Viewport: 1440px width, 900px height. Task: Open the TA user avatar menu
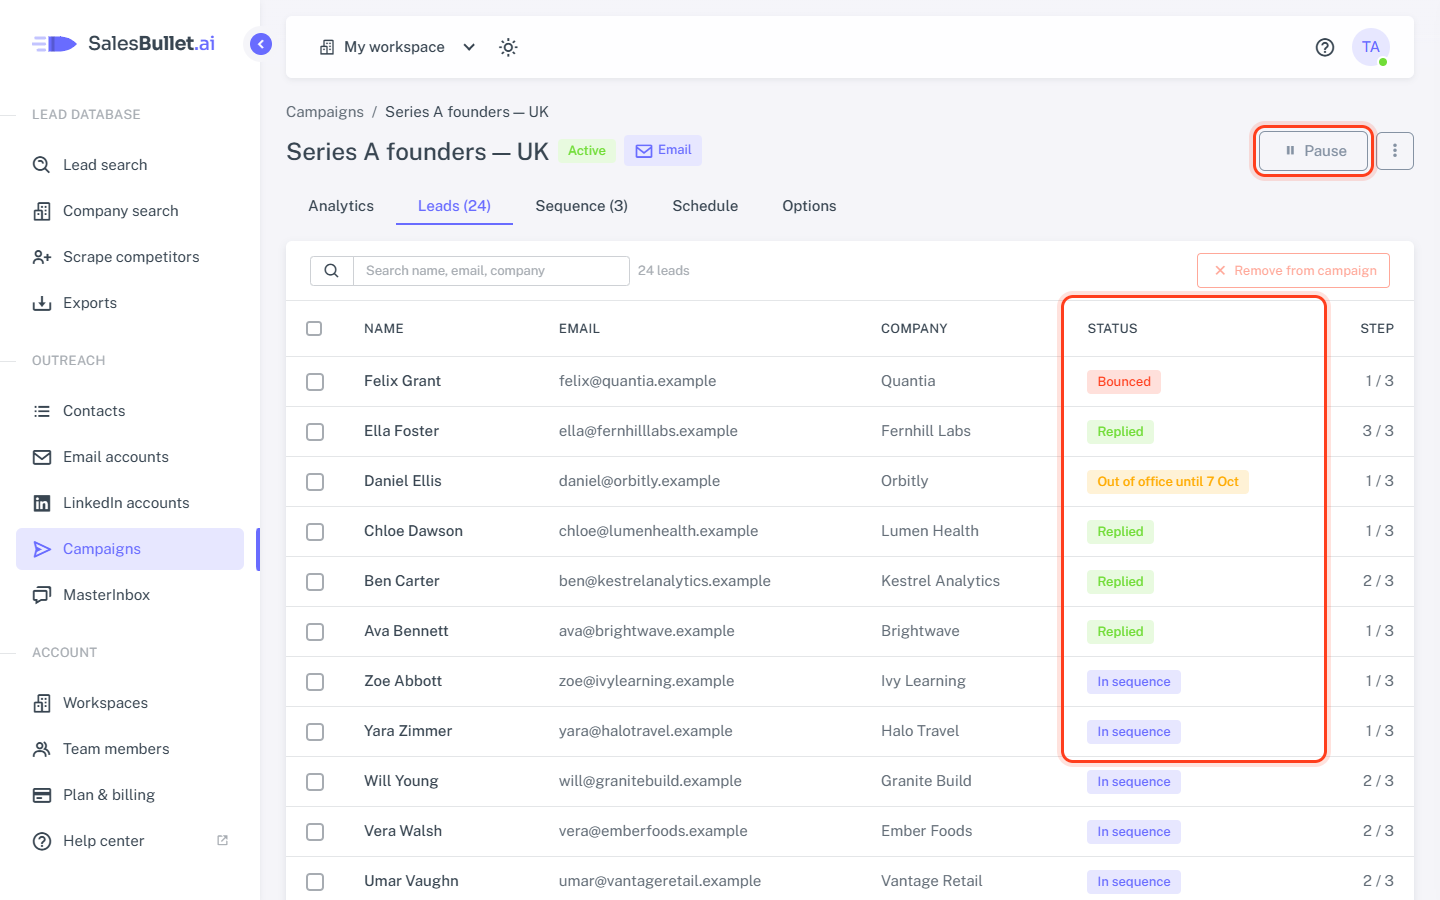[1371, 47]
